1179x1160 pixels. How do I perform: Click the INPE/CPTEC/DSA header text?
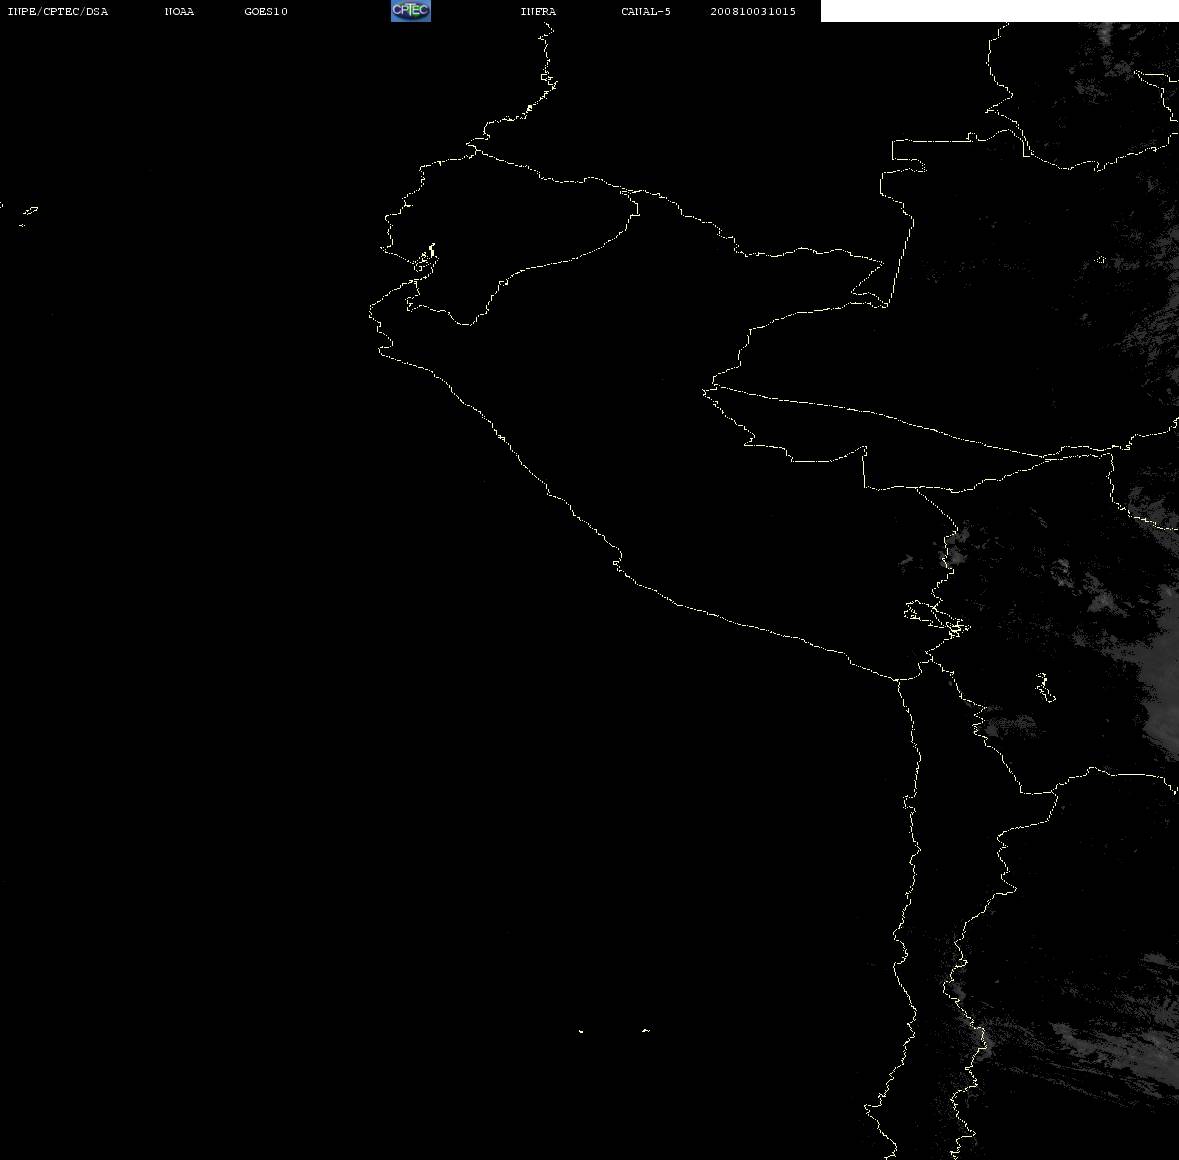click(58, 11)
